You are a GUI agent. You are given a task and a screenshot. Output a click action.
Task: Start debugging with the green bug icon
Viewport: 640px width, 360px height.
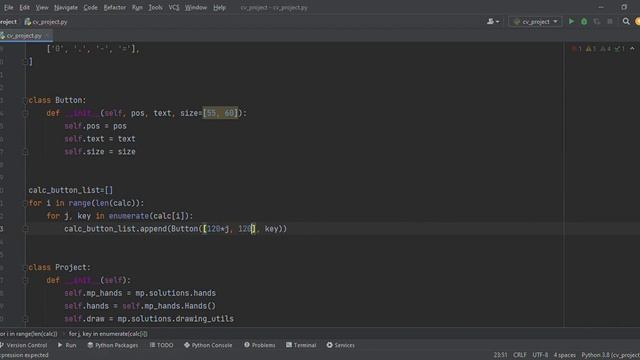(x=584, y=22)
